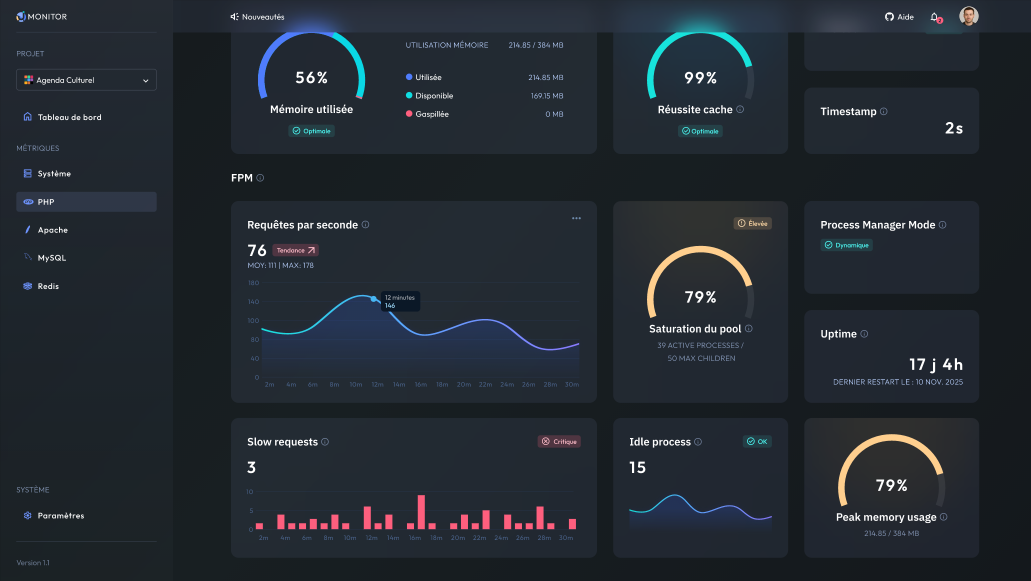
Task: Open the Redis metrics page
Action: point(86,286)
